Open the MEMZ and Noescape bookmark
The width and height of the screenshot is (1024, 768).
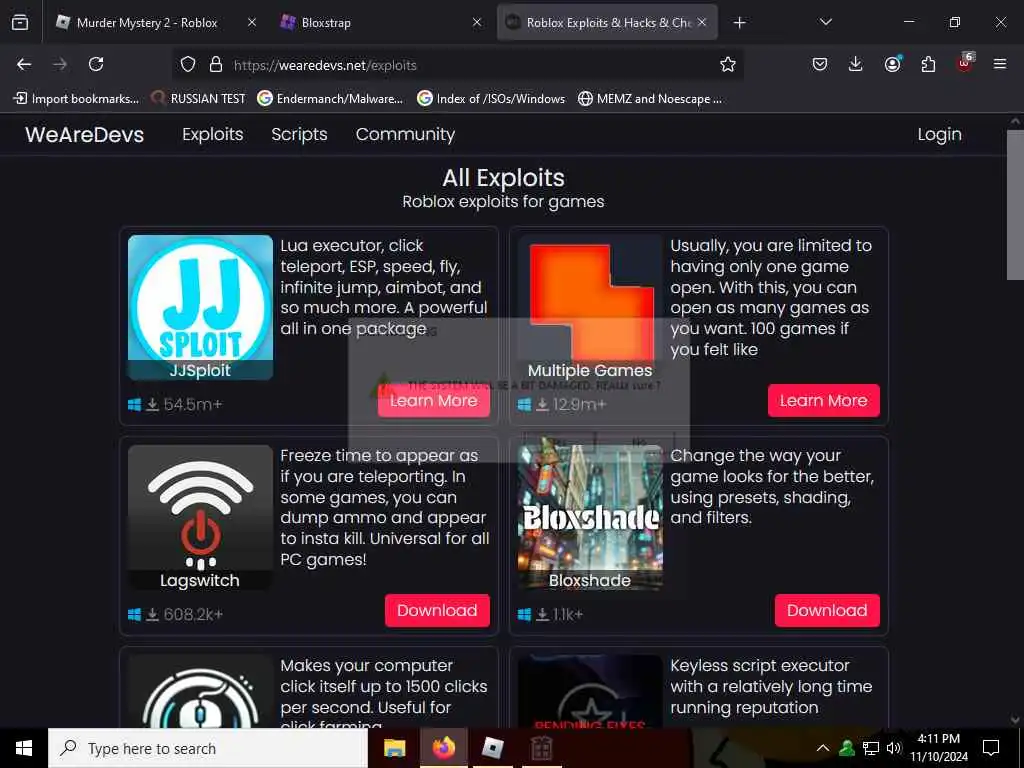[x=650, y=99]
